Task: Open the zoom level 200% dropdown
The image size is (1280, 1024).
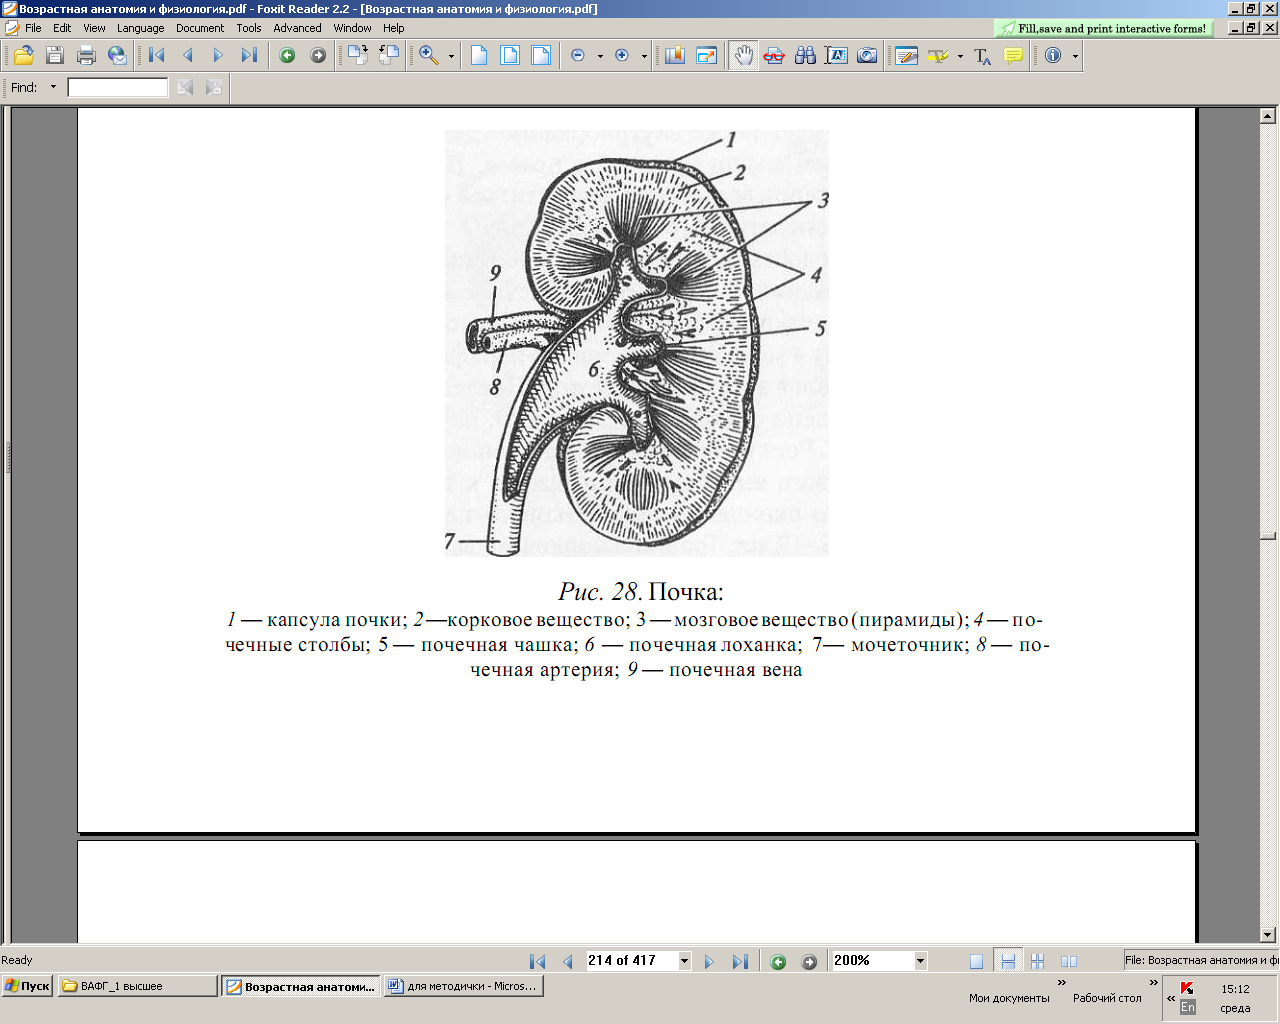Action: point(920,961)
